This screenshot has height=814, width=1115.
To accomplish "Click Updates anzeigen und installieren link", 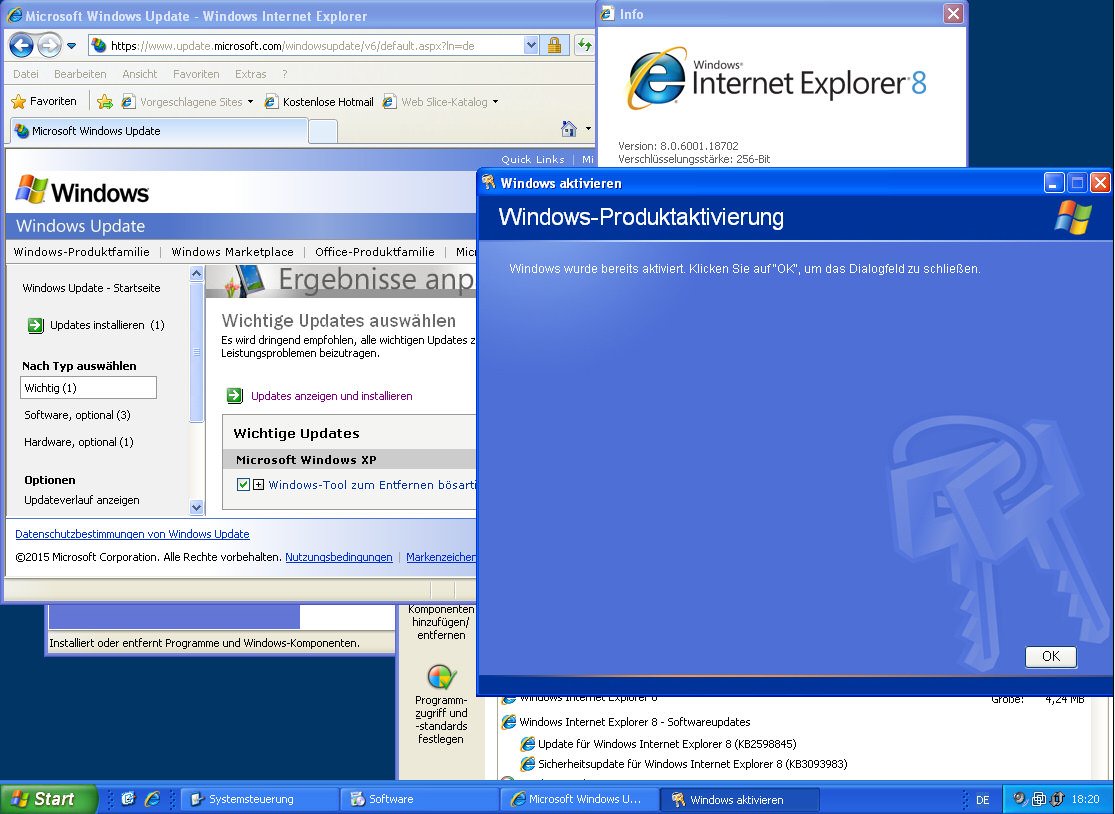I will (x=331, y=396).
